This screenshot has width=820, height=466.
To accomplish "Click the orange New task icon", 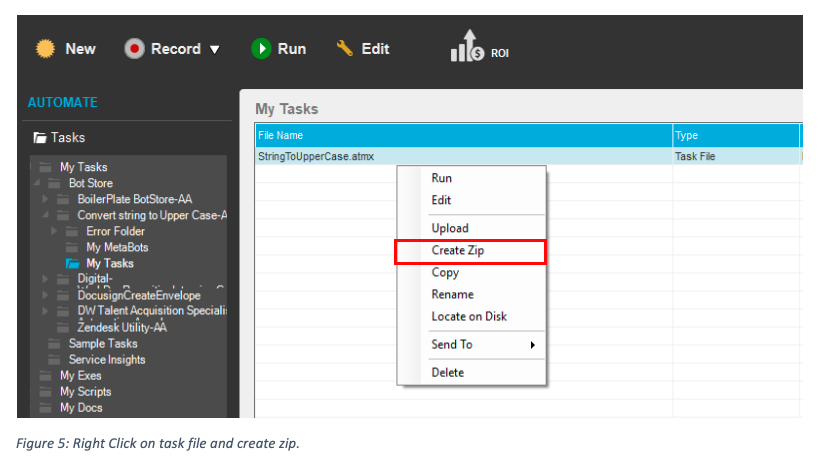I will [x=45, y=49].
